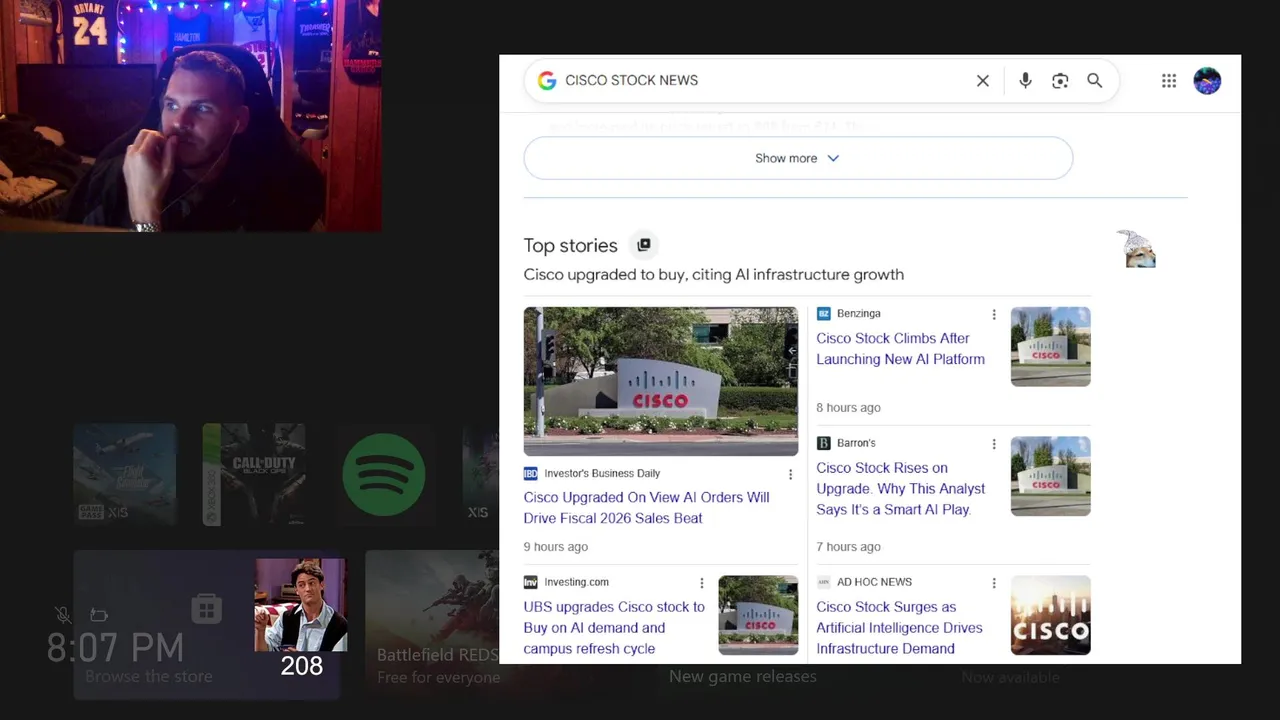Open the Google apps grid icon
The width and height of the screenshot is (1280, 720).
point(1169,81)
